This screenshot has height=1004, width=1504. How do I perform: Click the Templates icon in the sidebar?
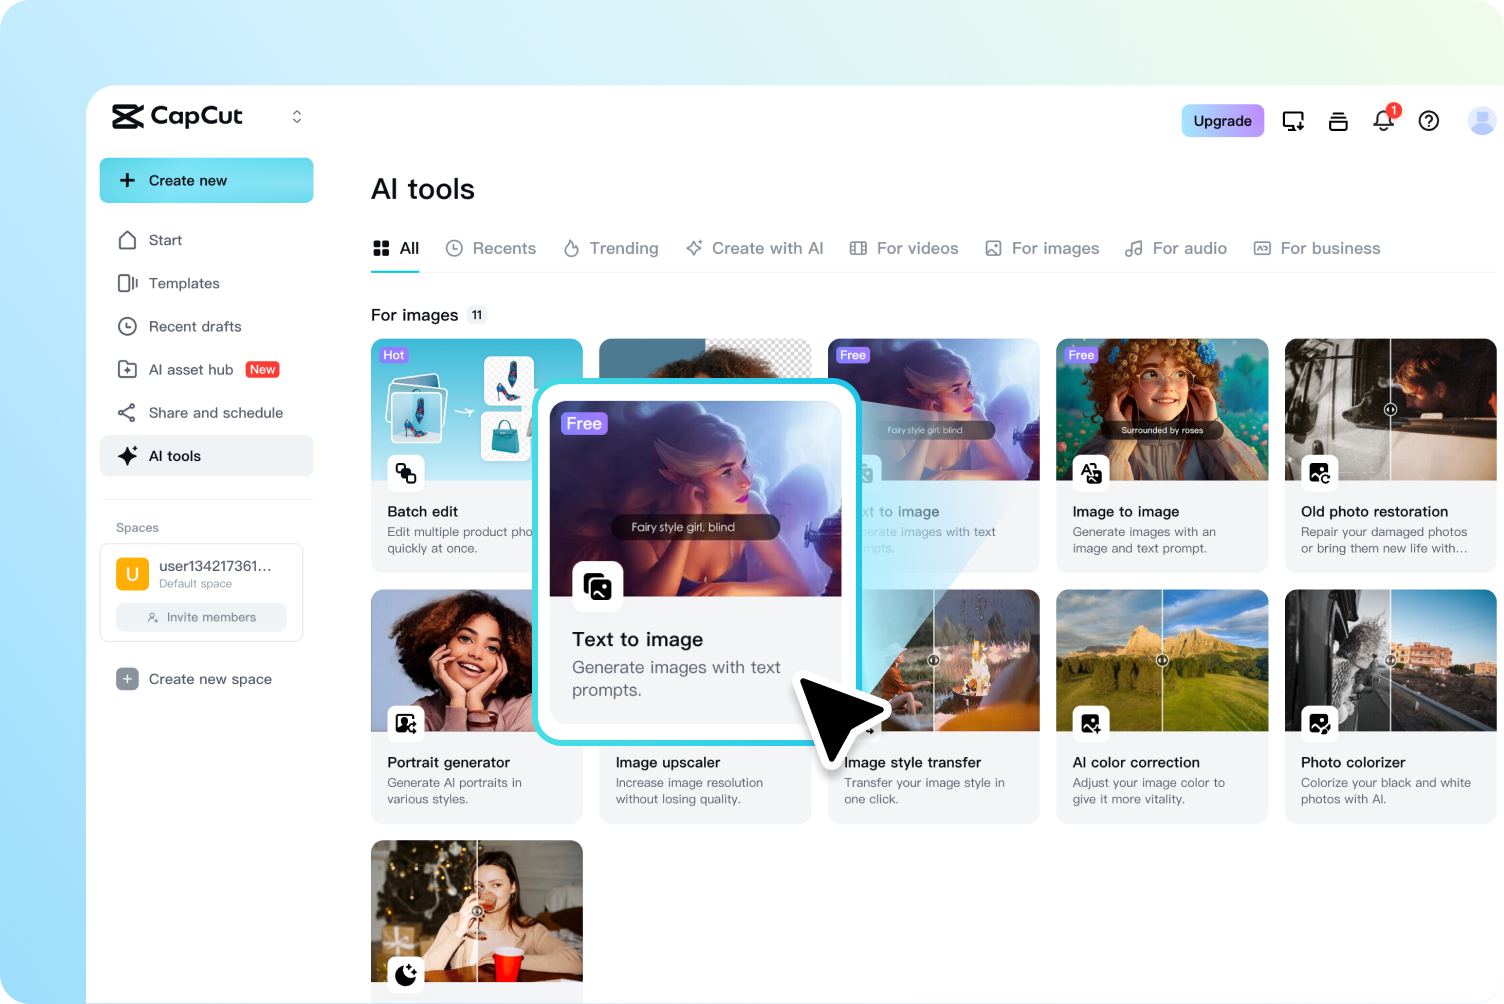pyautogui.click(x=128, y=283)
